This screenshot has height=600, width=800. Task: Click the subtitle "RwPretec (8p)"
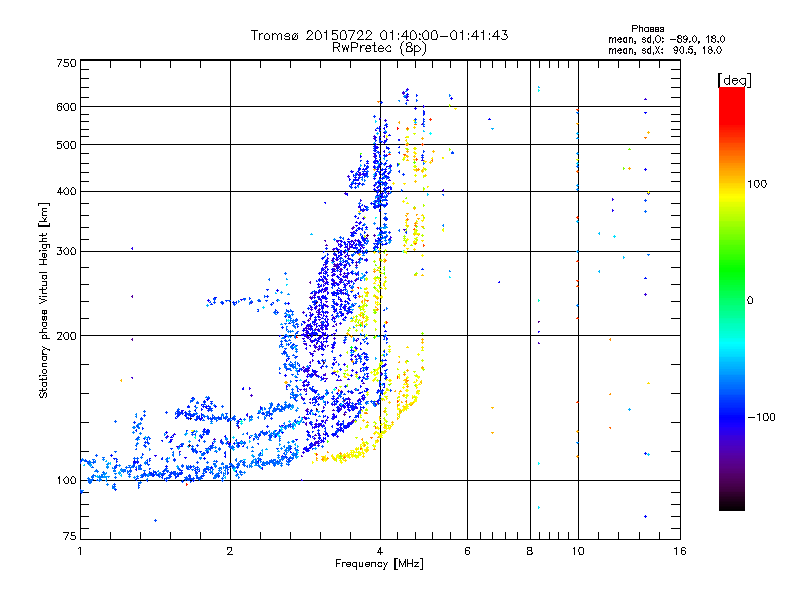pyautogui.click(x=380, y=48)
